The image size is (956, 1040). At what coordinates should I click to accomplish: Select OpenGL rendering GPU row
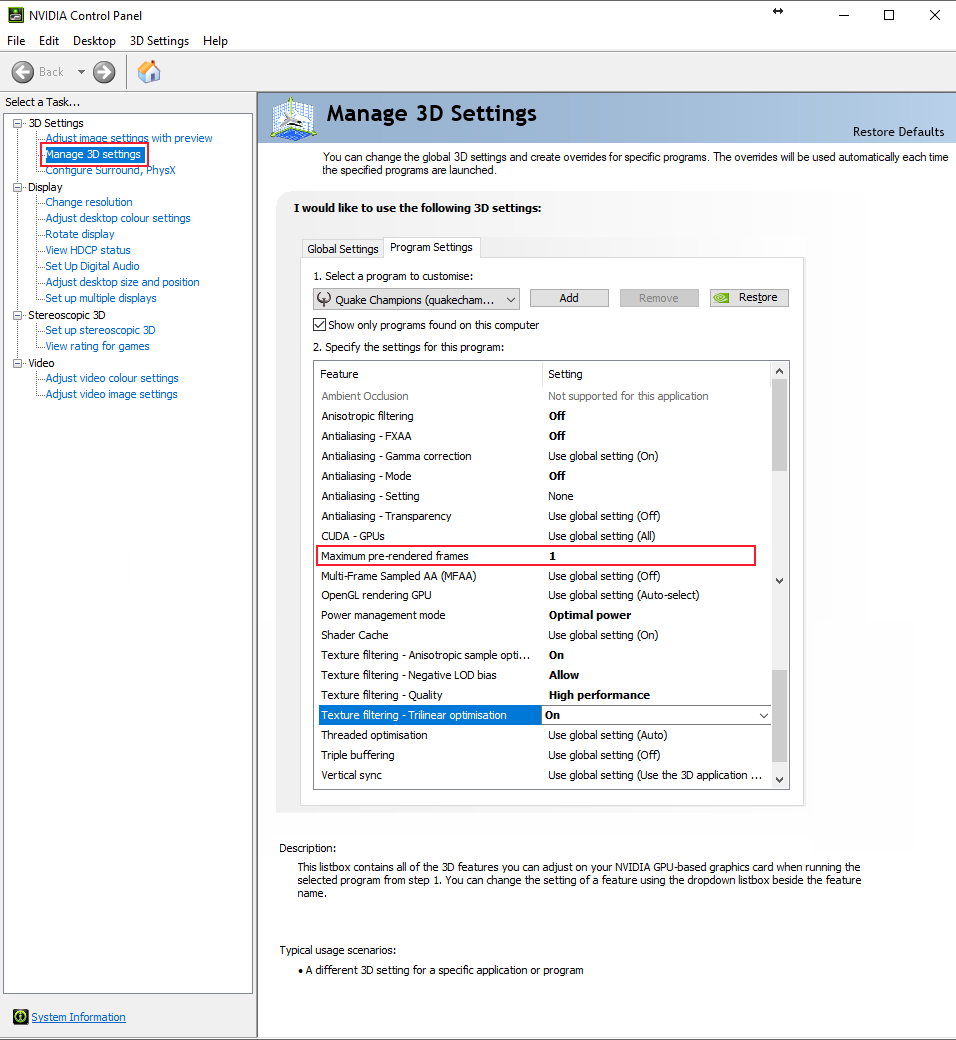(543, 595)
